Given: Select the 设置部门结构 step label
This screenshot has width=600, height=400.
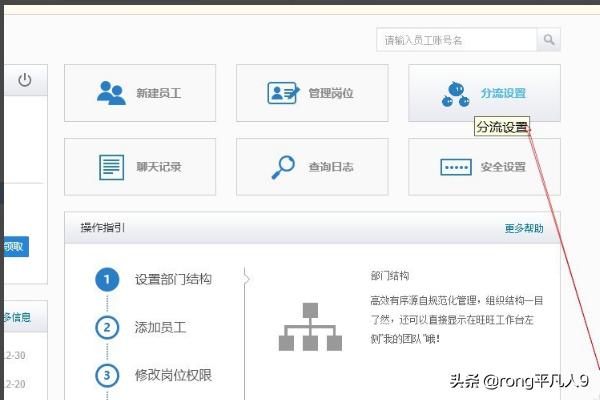Looking at the screenshot, I should [173, 279].
